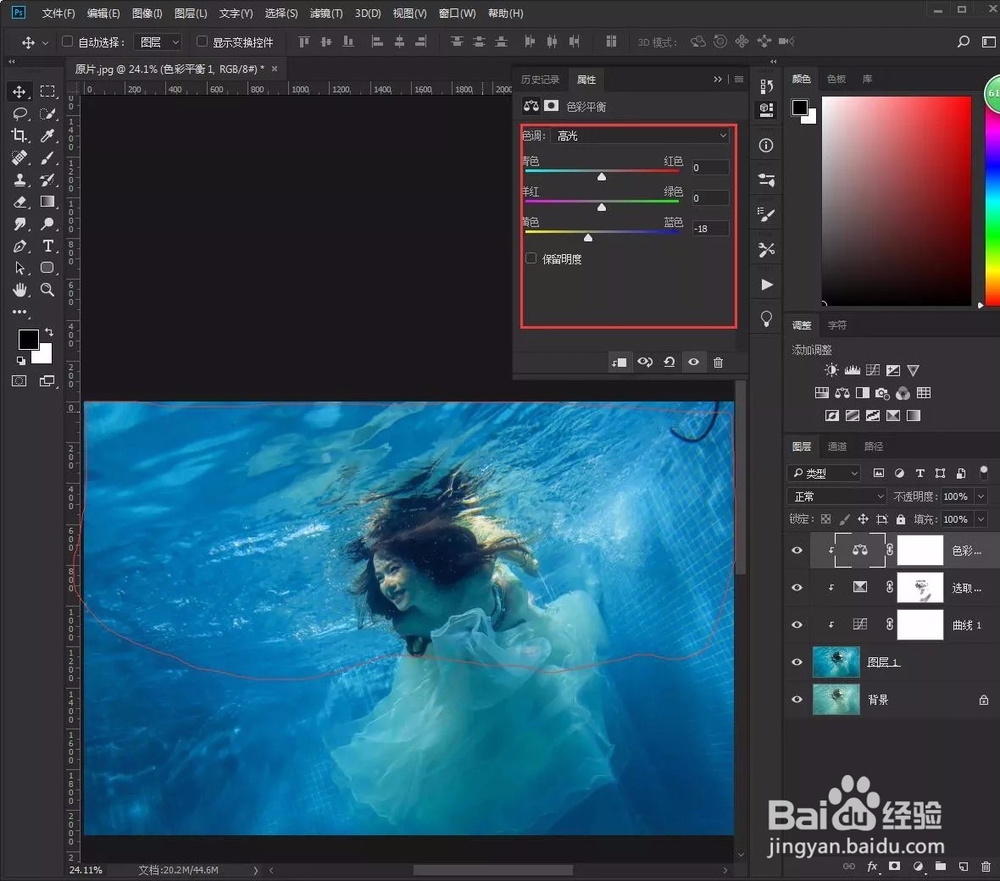Open the 图像(I) menu
Screen dimensions: 1000x881
click(x=147, y=13)
